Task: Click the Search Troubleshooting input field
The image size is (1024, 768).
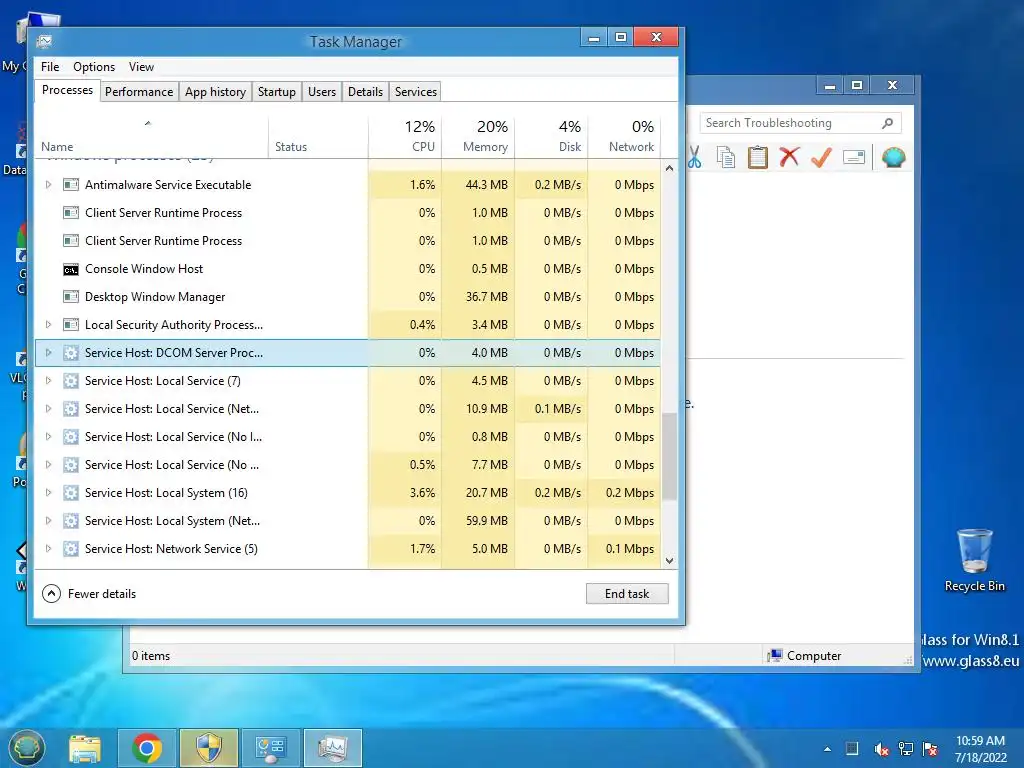Action: [x=790, y=123]
